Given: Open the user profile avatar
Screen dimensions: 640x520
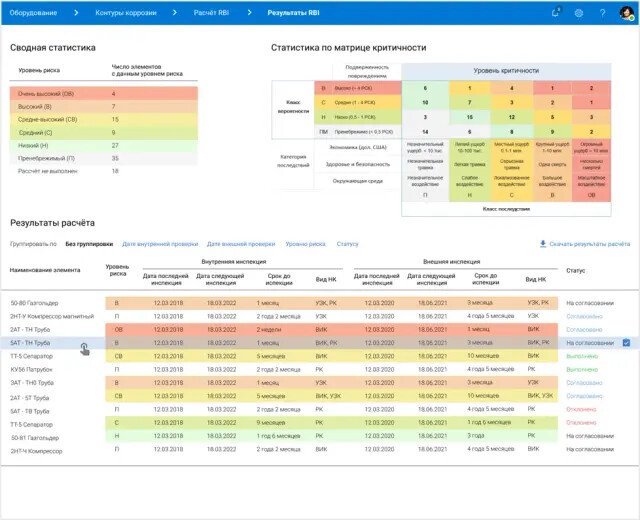Looking at the screenshot, I should pyautogui.click(x=625, y=13).
